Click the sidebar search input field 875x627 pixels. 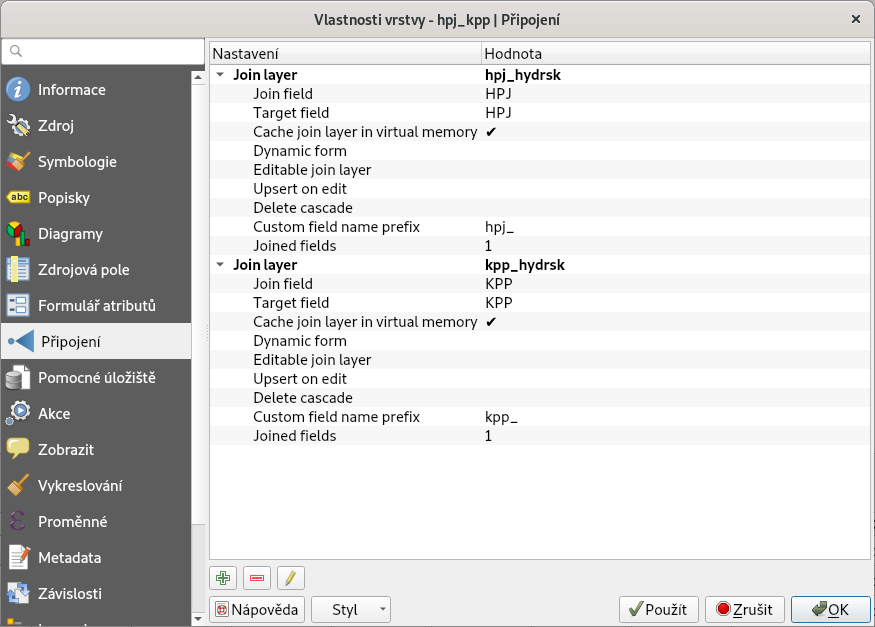click(103, 51)
